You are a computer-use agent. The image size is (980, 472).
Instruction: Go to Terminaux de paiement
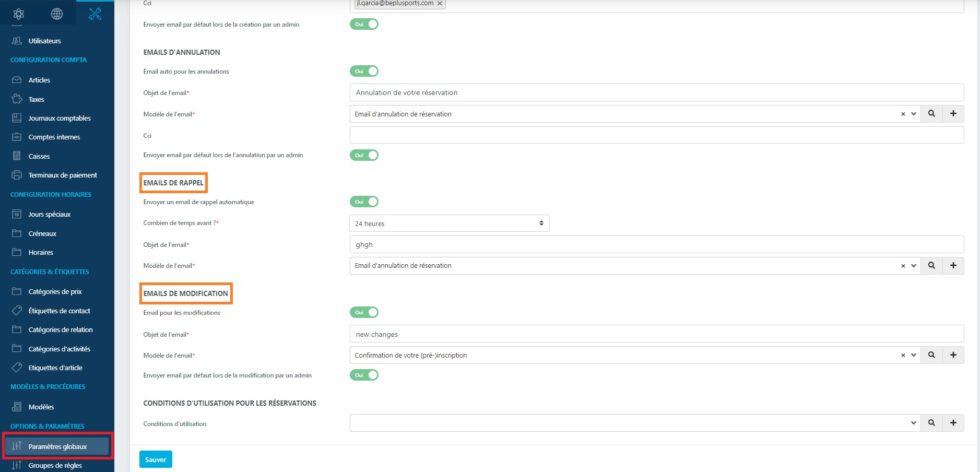click(x=62, y=175)
